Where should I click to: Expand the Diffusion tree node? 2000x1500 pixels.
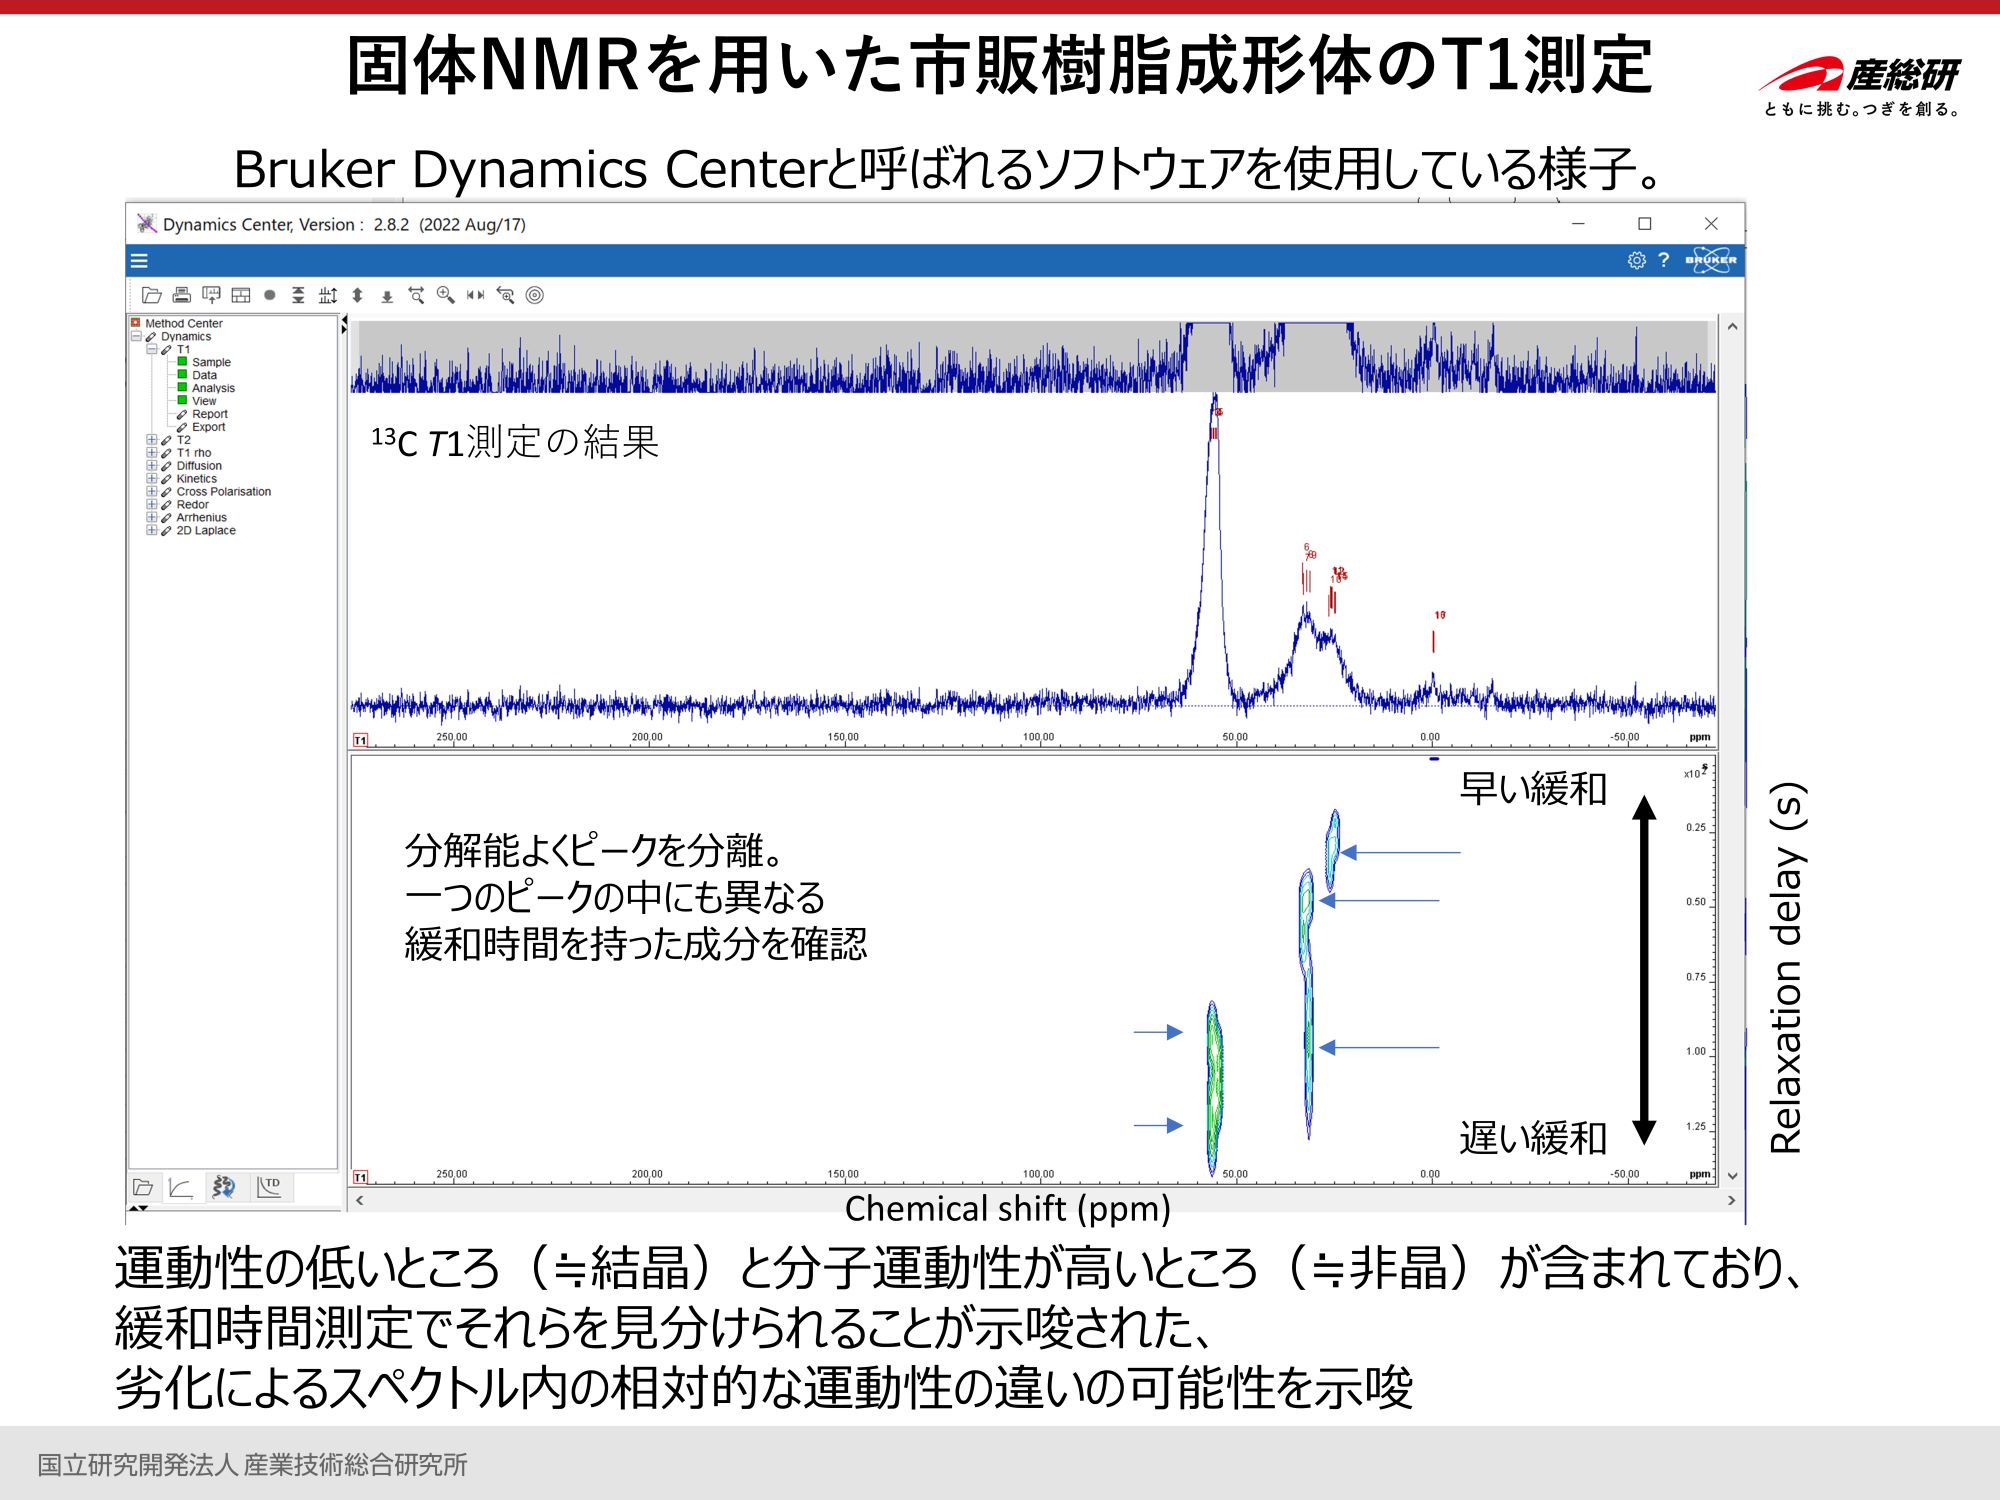coord(152,466)
